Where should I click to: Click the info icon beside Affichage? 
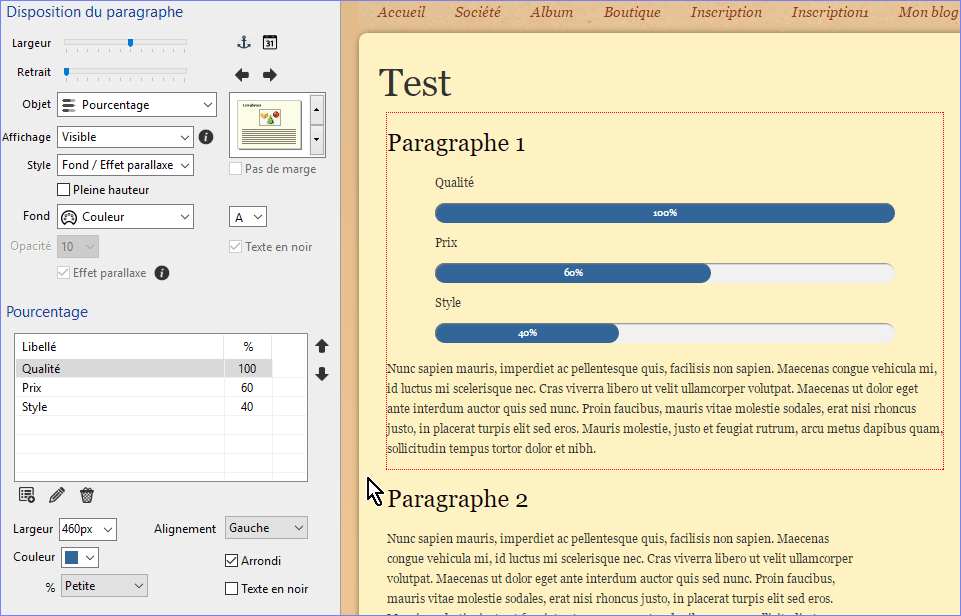point(206,137)
